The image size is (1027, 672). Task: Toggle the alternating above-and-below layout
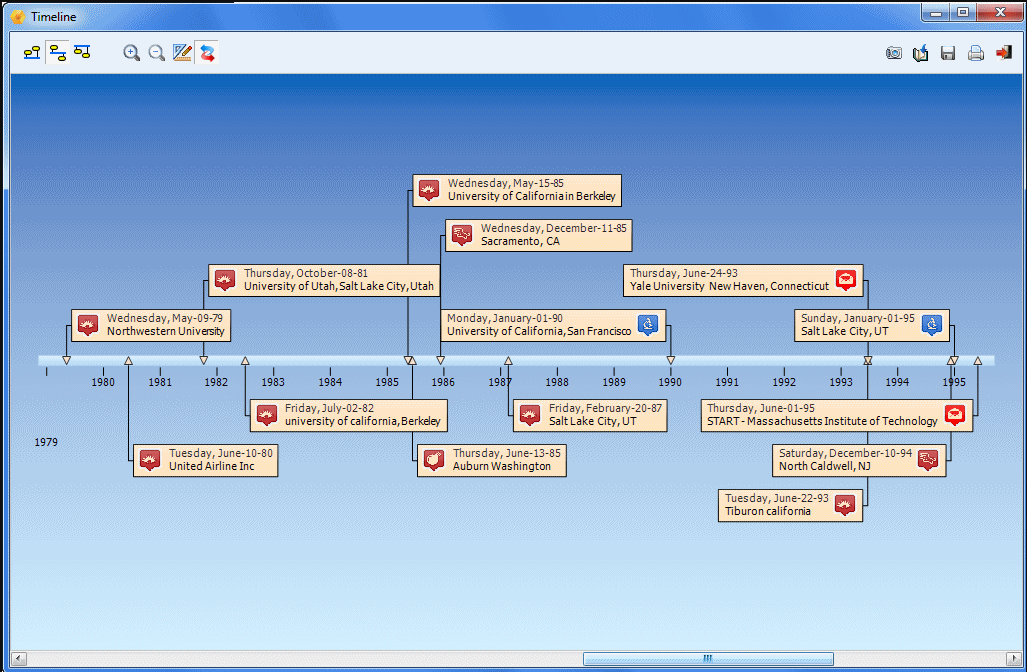coord(57,53)
